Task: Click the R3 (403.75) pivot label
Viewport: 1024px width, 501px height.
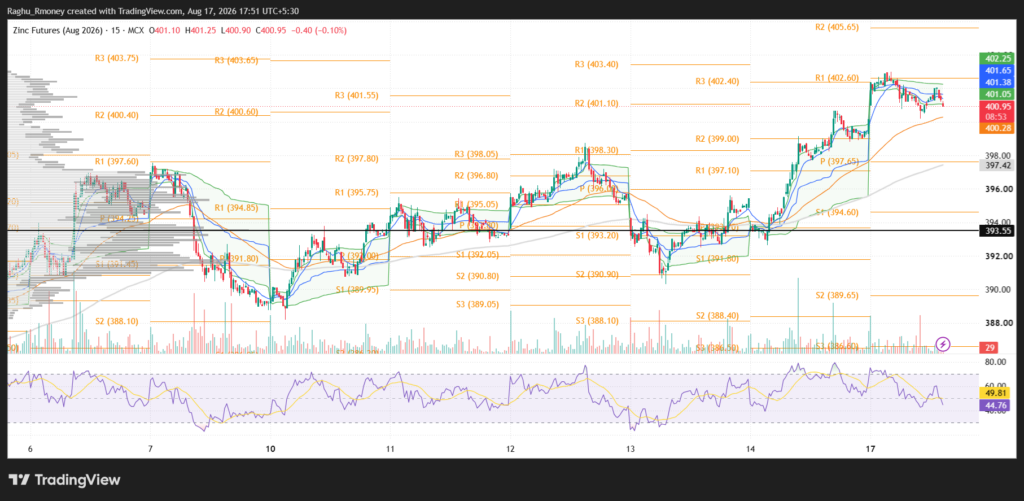Action: pos(116,58)
